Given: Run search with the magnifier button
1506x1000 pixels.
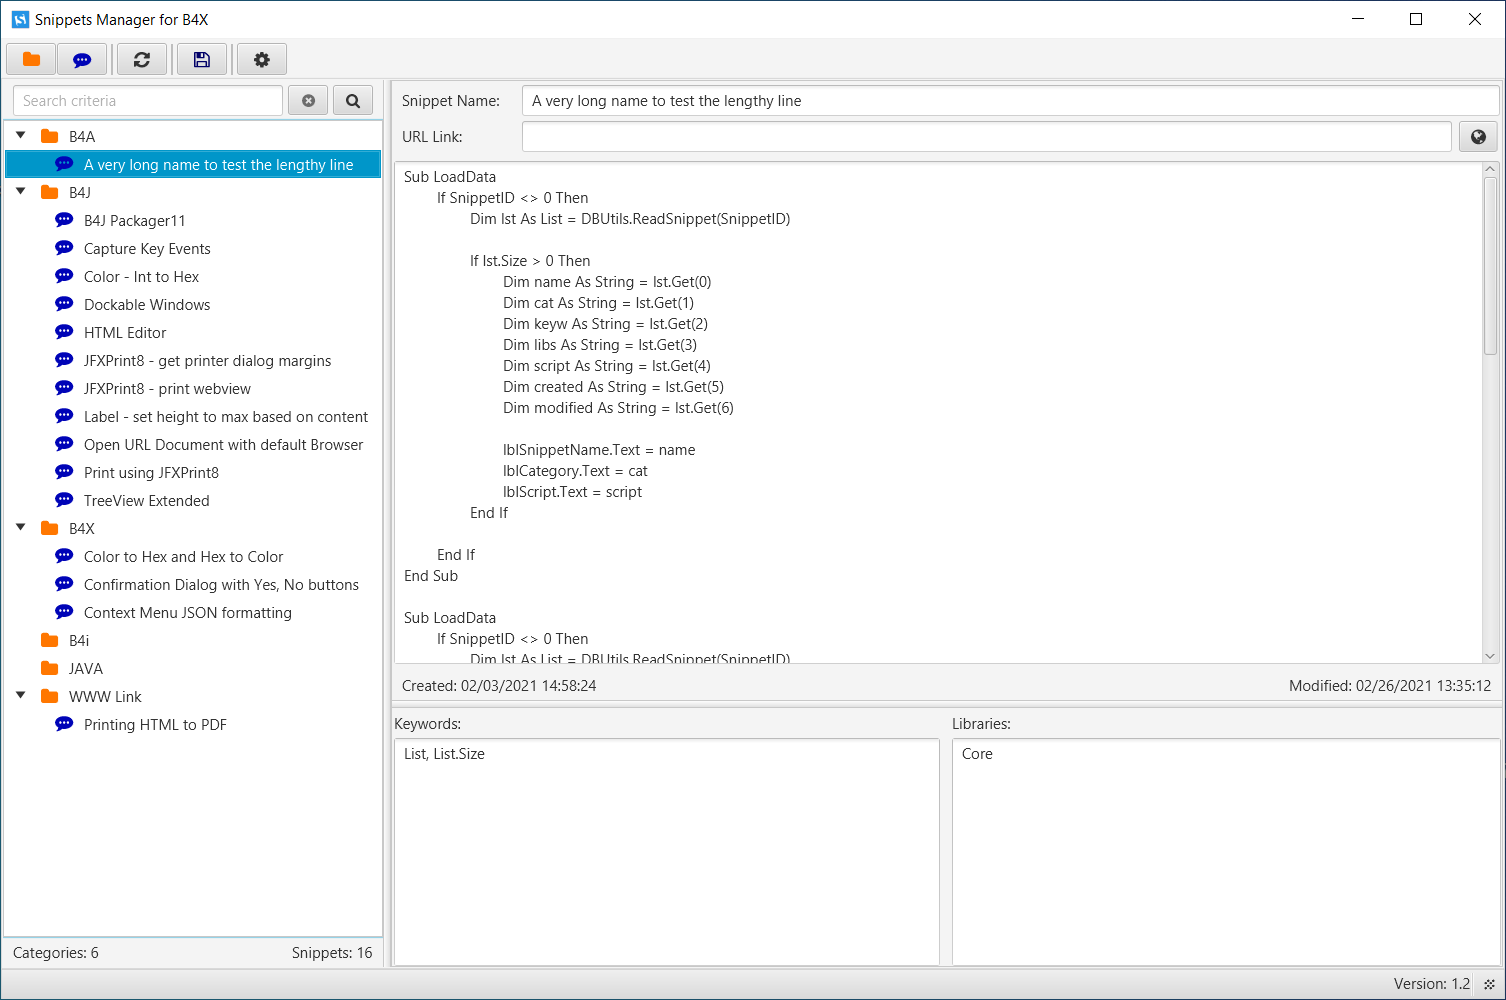Looking at the screenshot, I should [353, 101].
